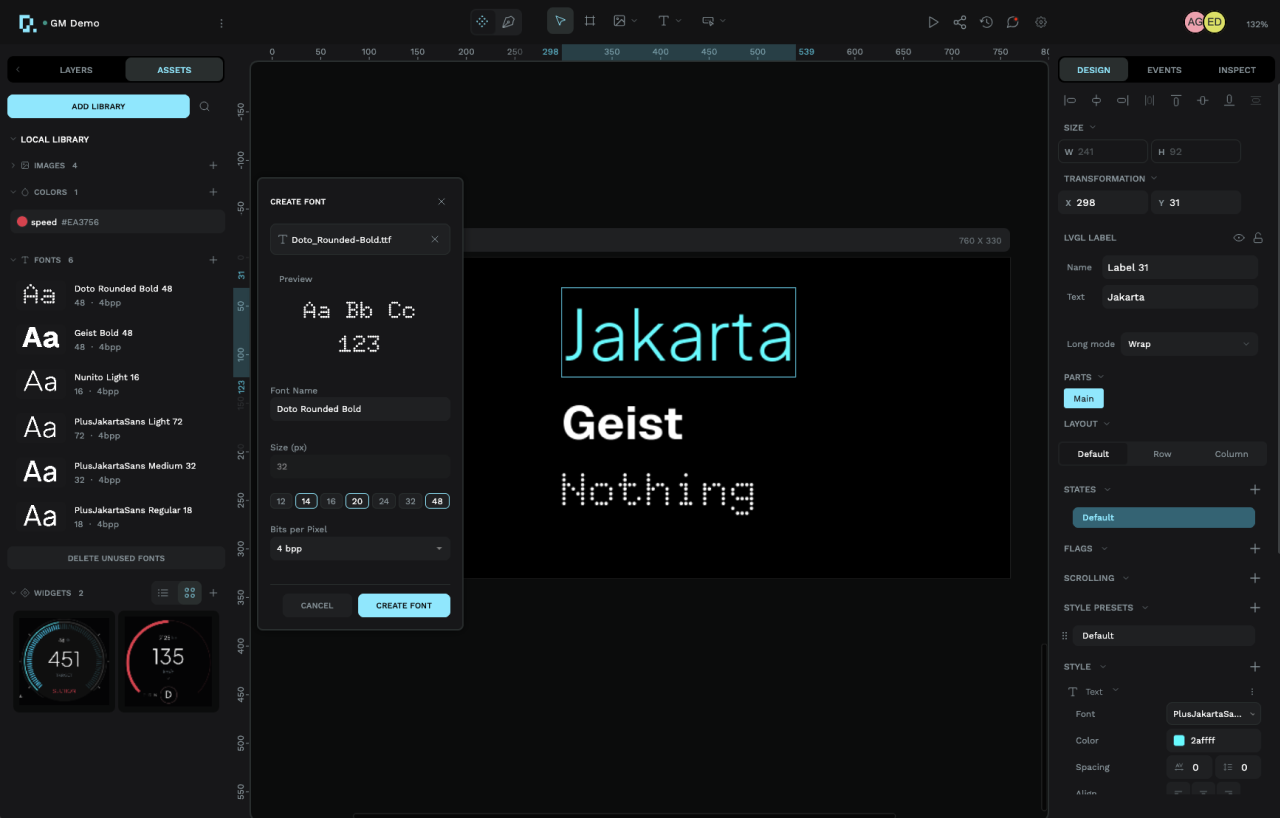
Task: Open the version History icon
Action: pos(986,21)
